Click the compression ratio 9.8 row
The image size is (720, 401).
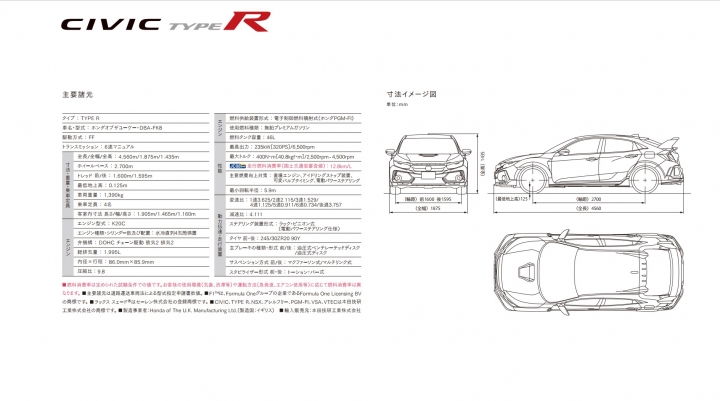pos(142,271)
